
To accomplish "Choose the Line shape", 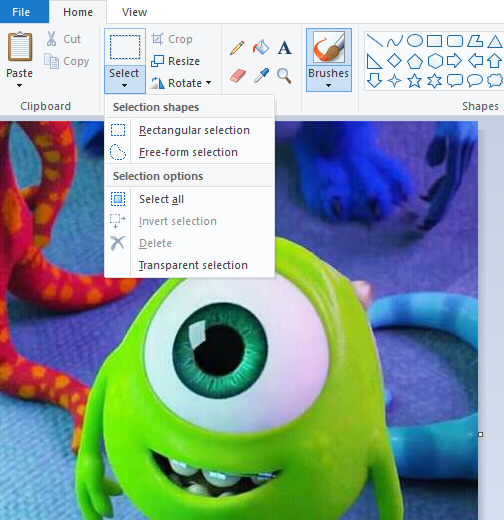I will coord(375,41).
